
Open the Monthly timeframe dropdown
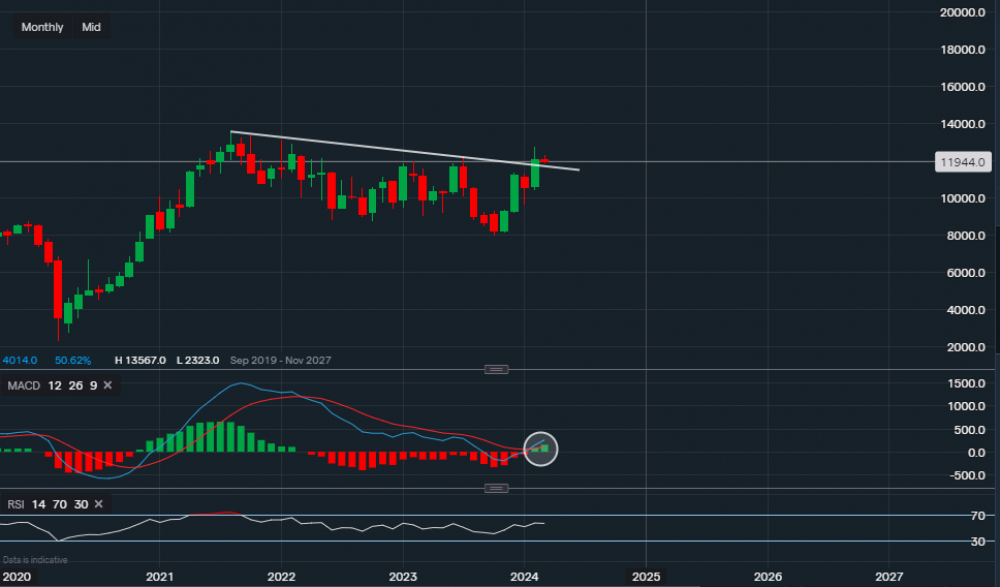[x=42, y=27]
